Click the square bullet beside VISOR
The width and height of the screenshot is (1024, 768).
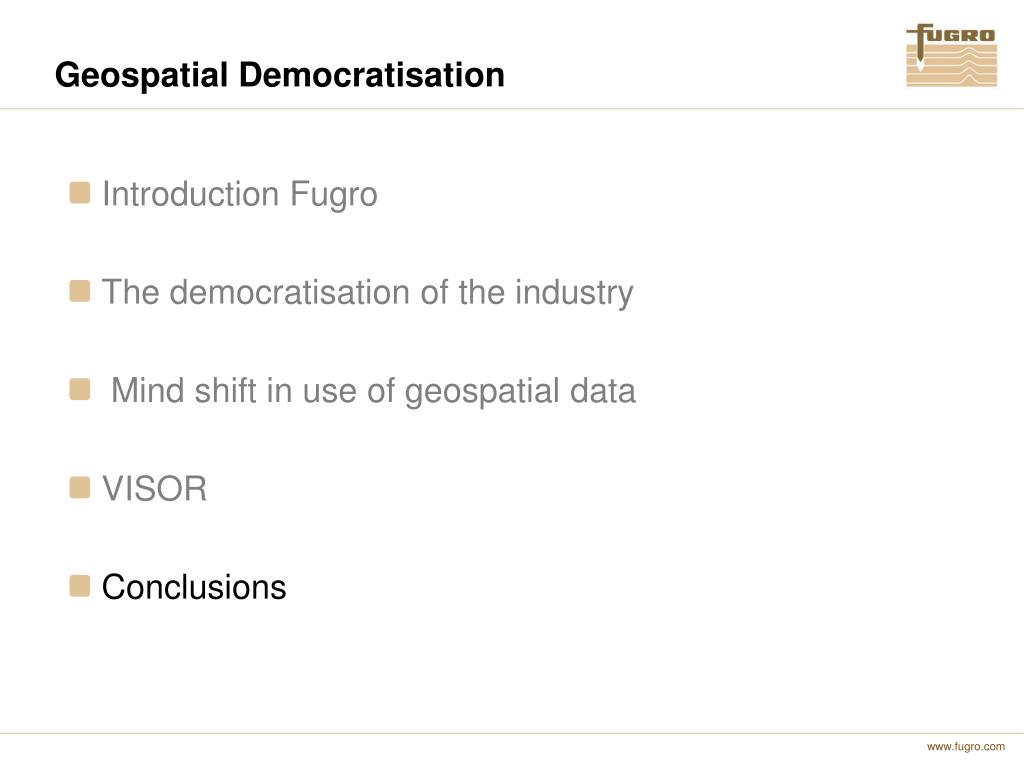click(80, 488)
